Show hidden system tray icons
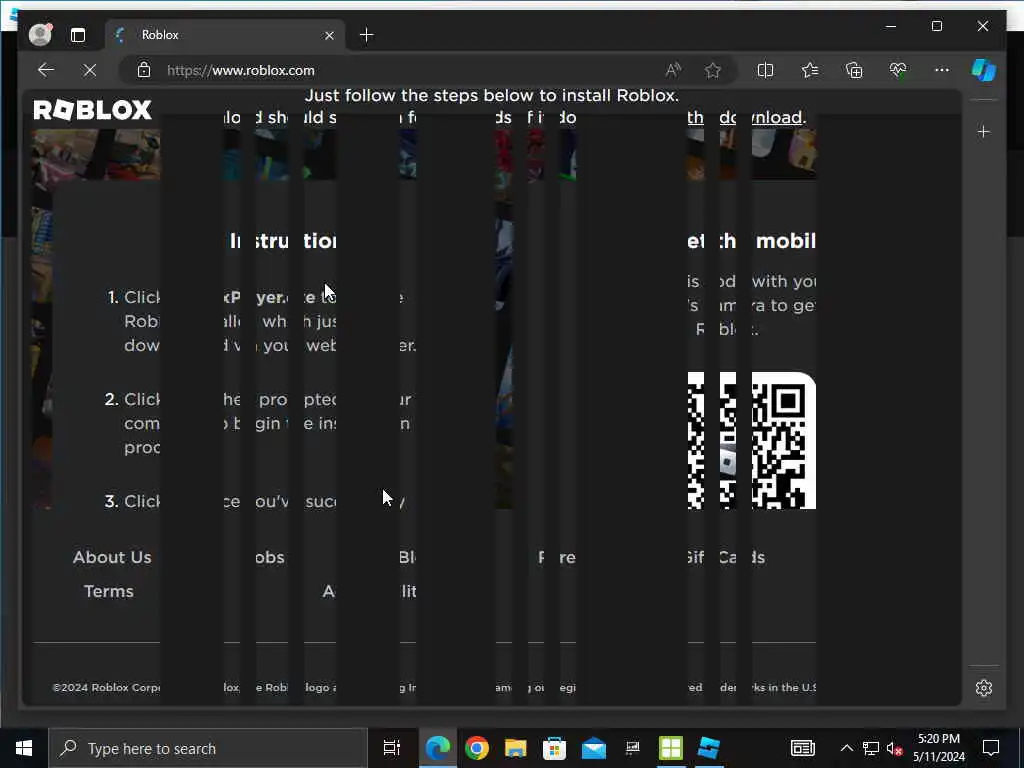 pyautogui.click(x=846, y=748)
